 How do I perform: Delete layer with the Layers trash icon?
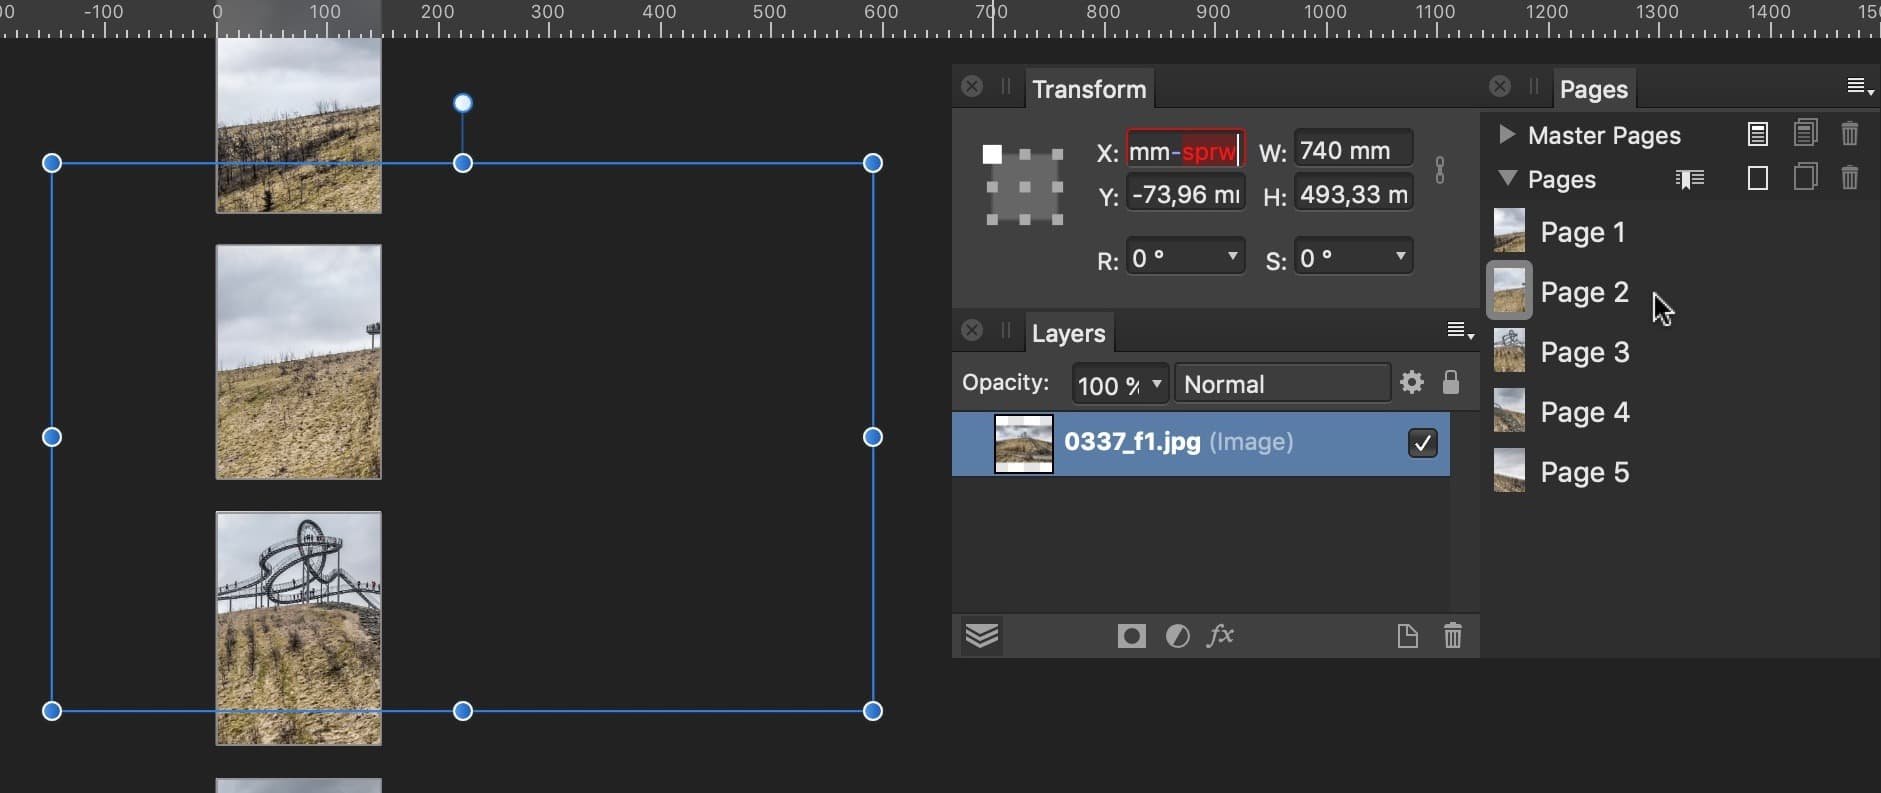coord(1453,636)
